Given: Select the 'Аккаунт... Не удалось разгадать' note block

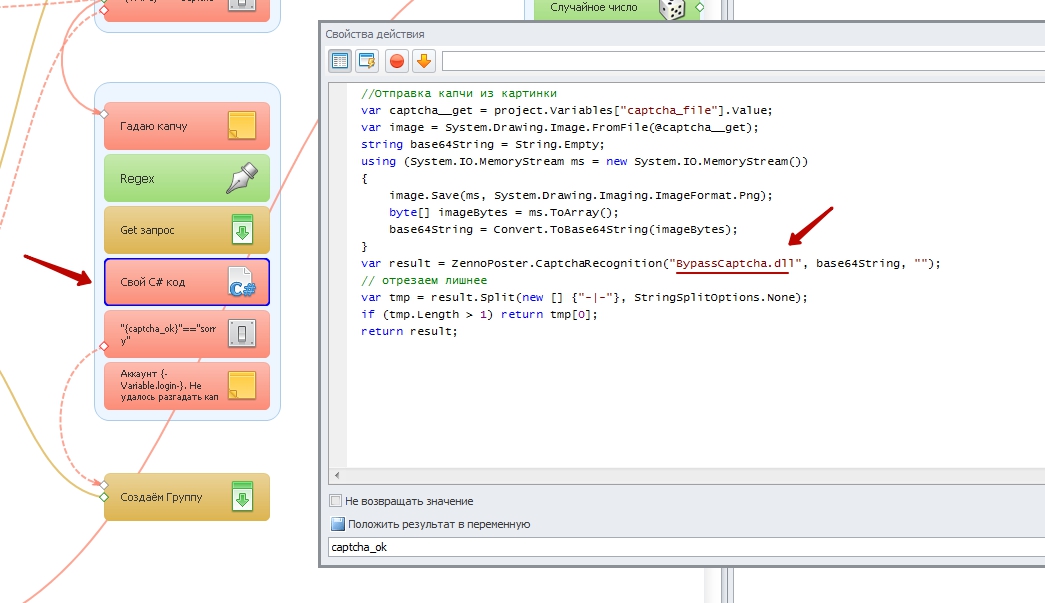Looking at the screenshot, I should [x=170, y=386].
